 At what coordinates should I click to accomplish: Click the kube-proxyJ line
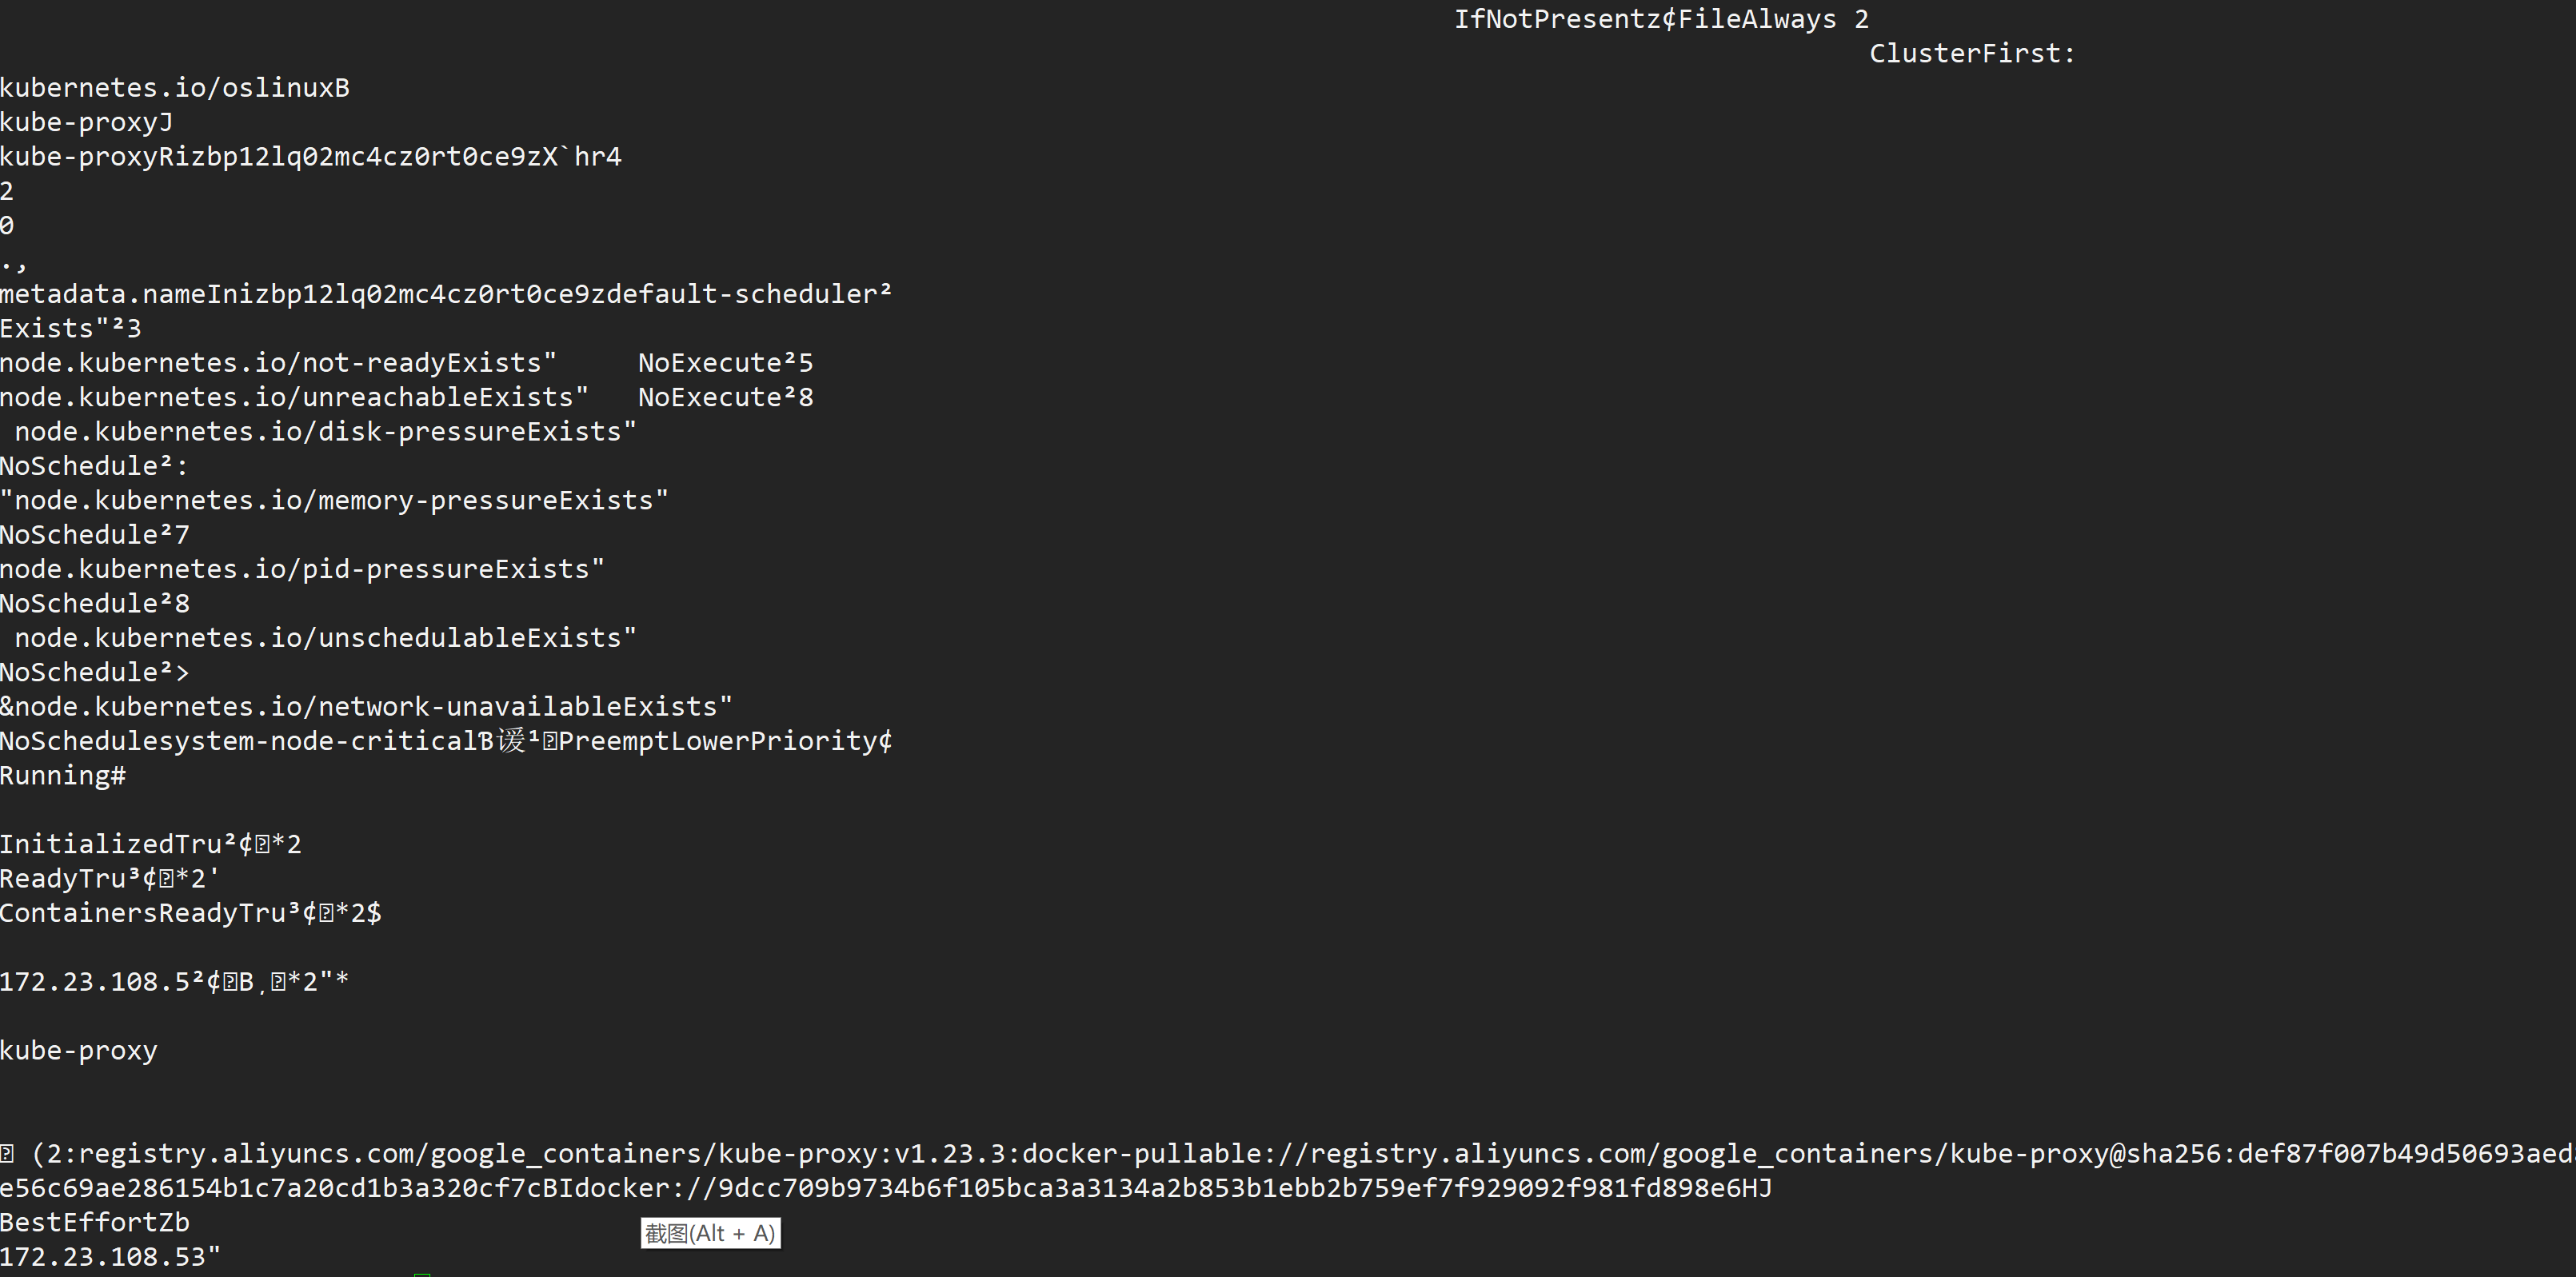[x=87, y=122]
